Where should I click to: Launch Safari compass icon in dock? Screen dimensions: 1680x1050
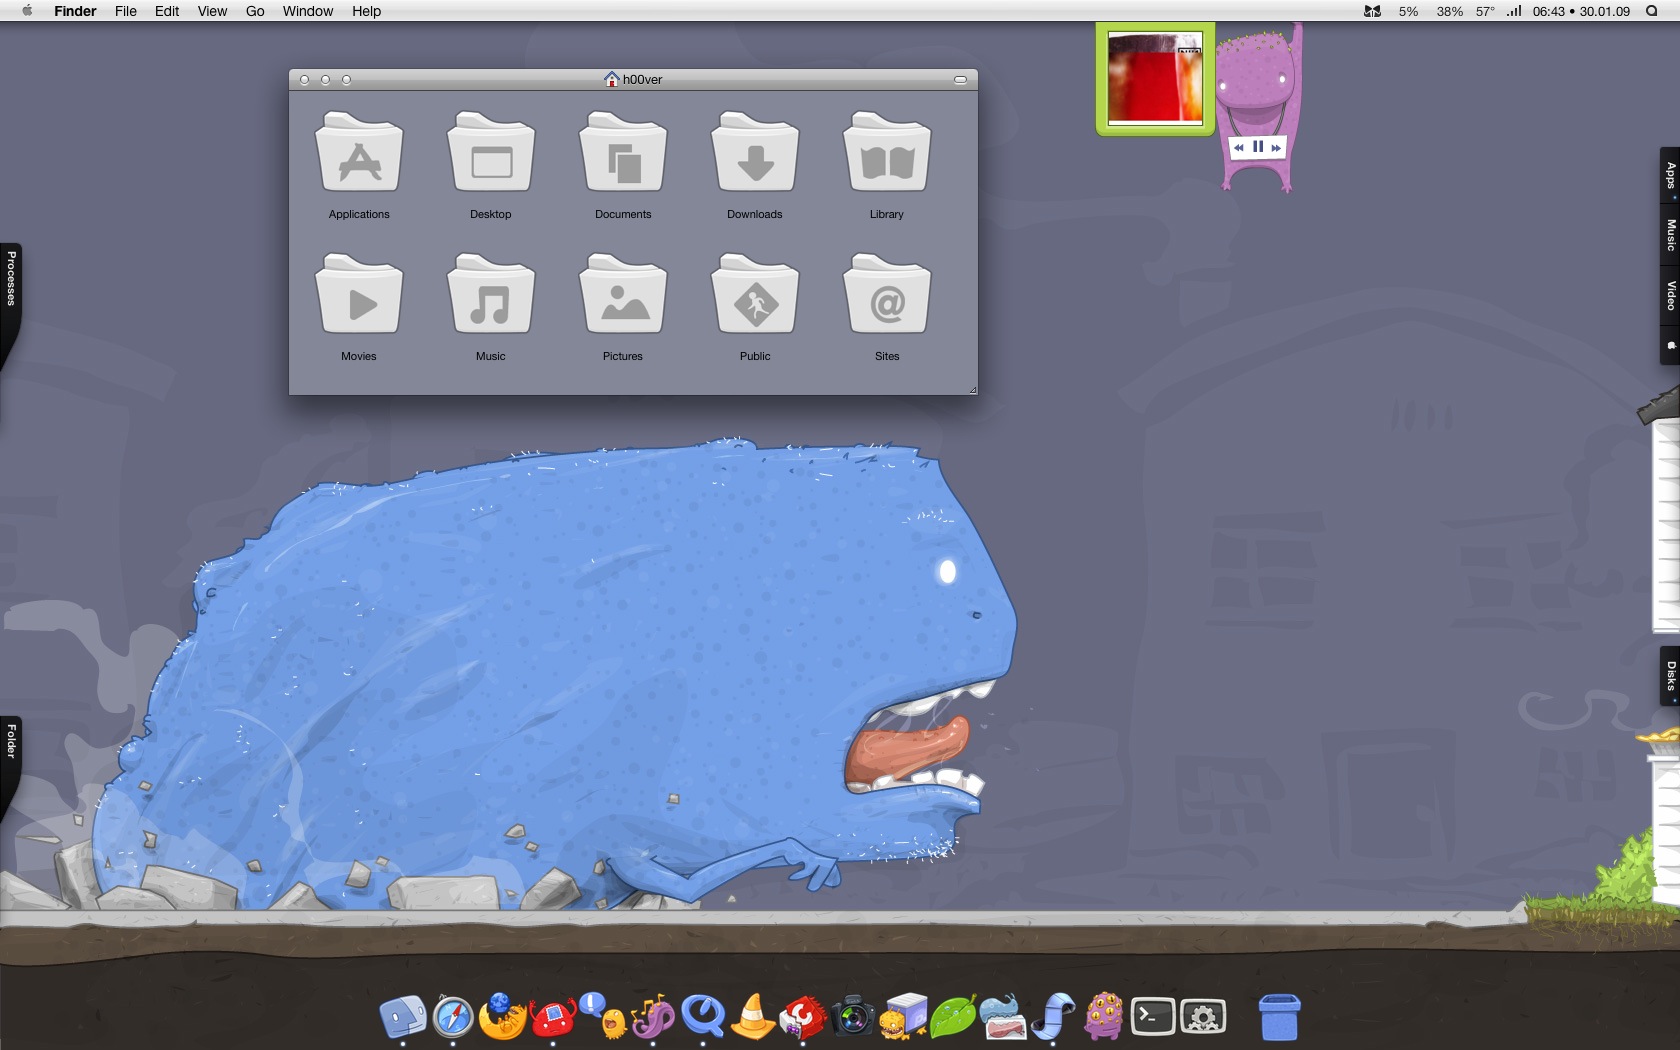453,1018
